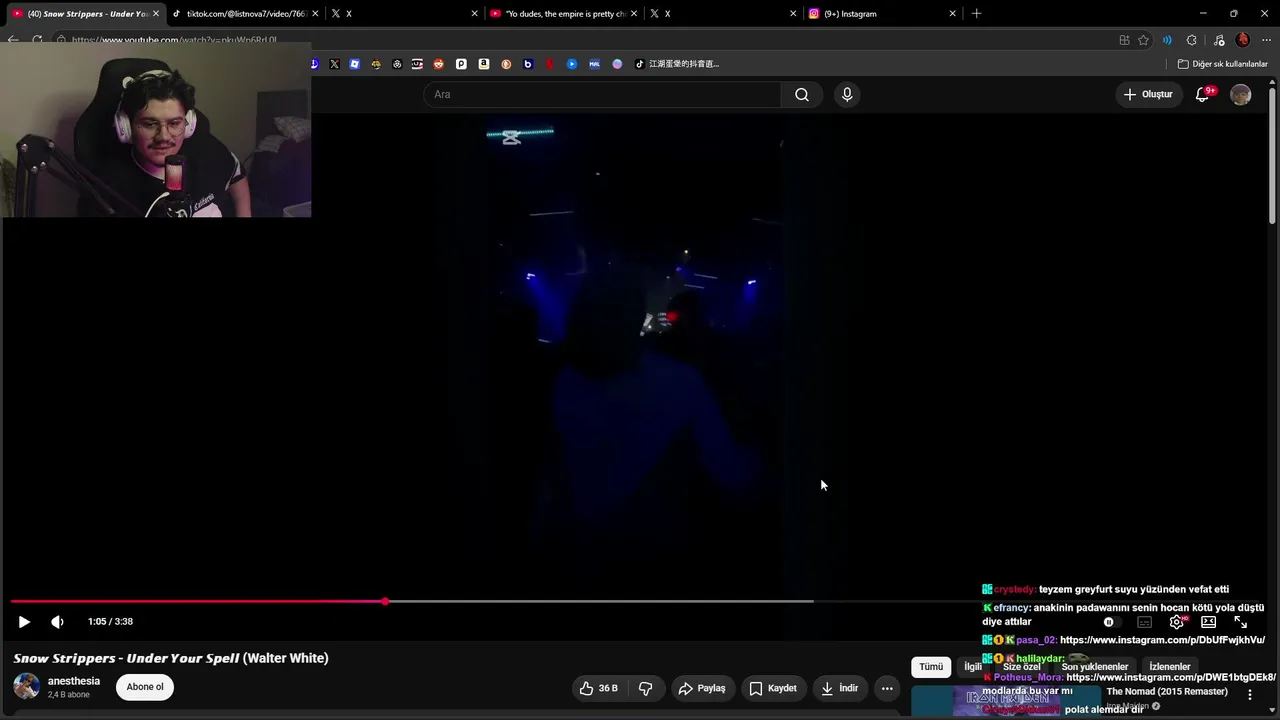Open the browser profile avatar

click(x=1243, y=40)
